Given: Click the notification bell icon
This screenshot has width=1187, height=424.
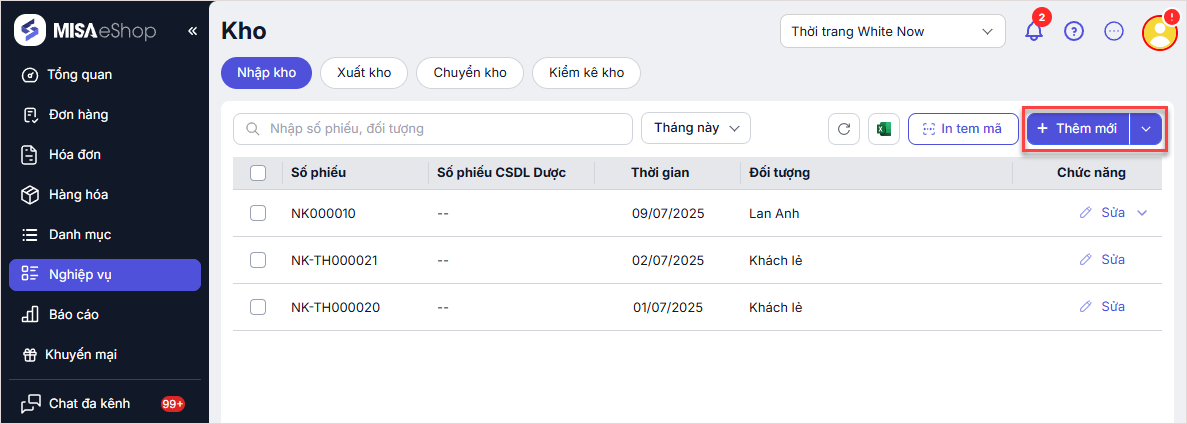Looking at the screenshot, I should pos(1034,31).
